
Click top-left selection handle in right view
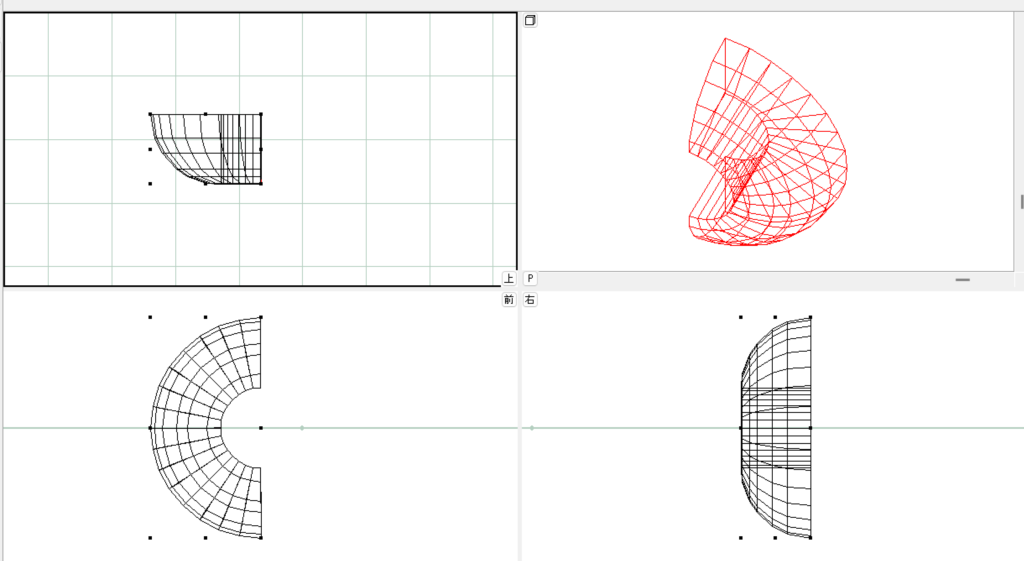pyautogui.click(x=741, y=317)
